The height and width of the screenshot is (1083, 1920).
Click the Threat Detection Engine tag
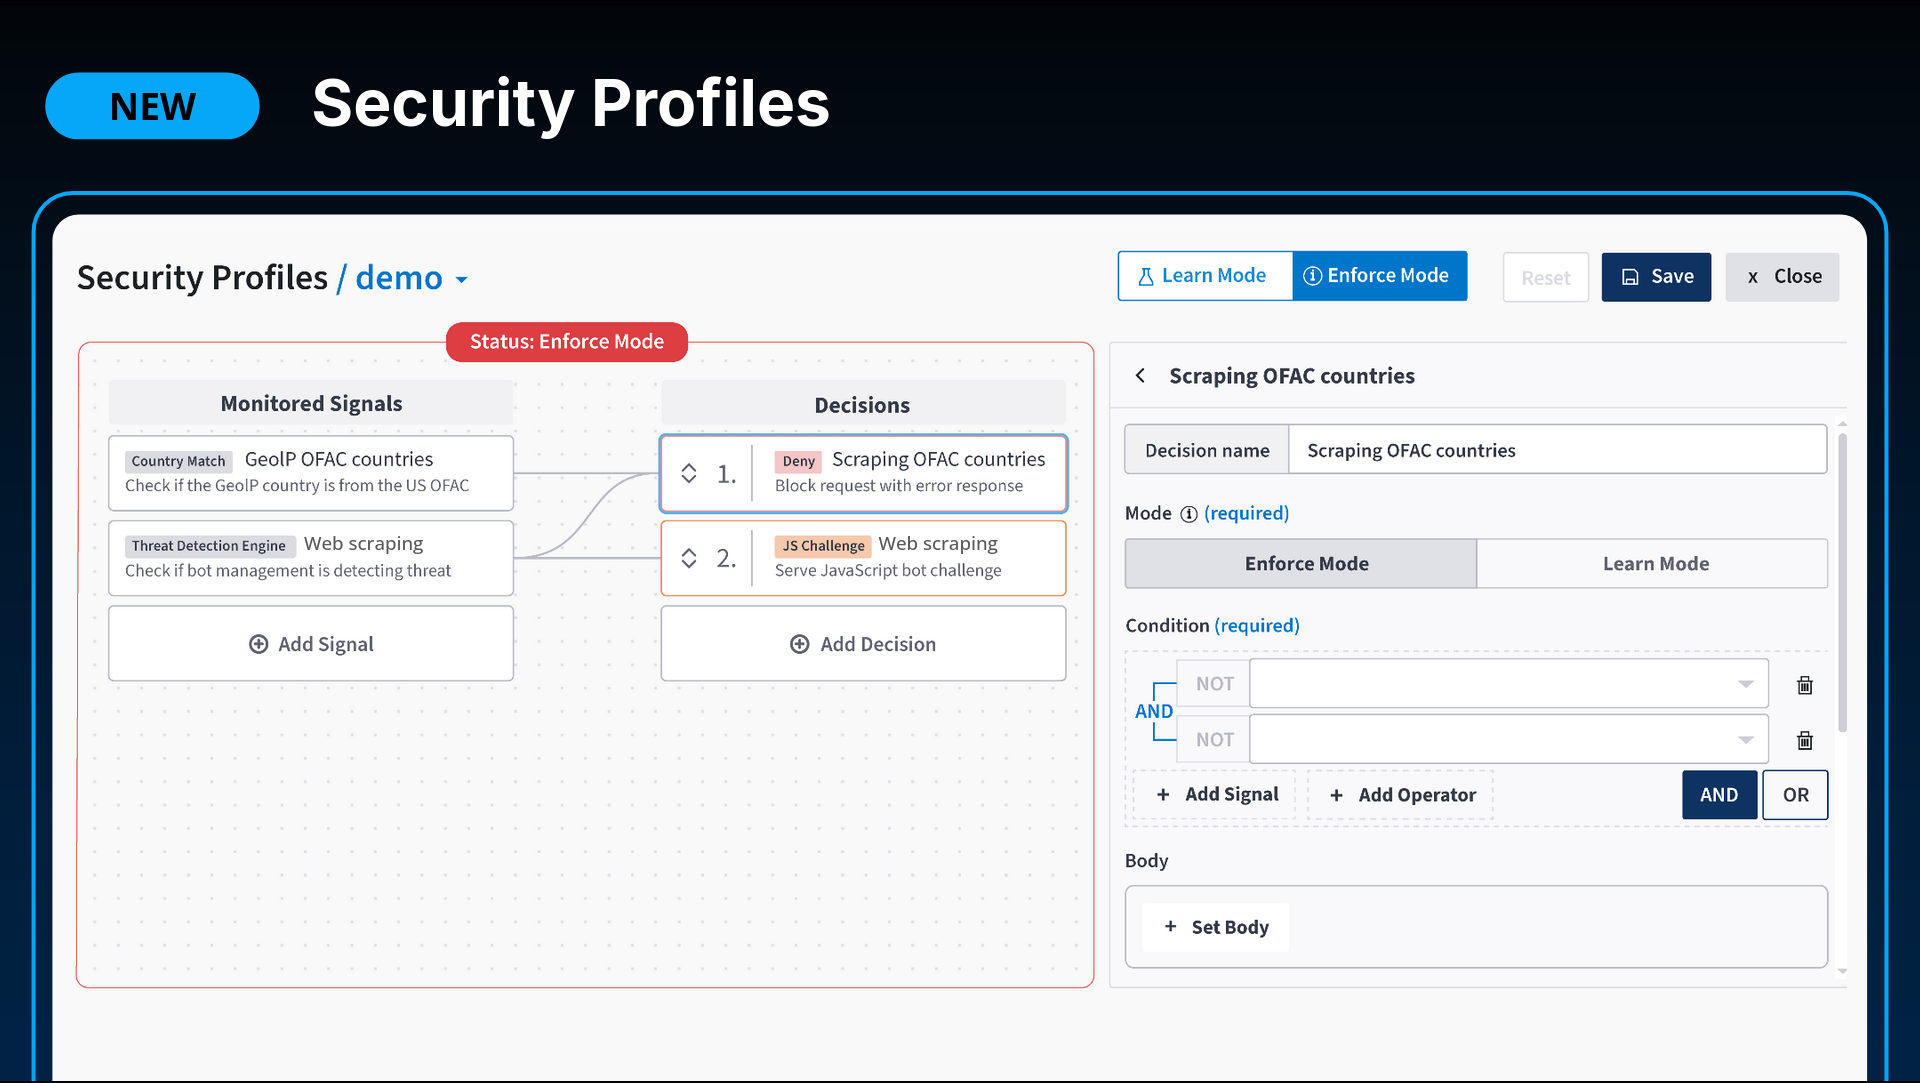209,546
